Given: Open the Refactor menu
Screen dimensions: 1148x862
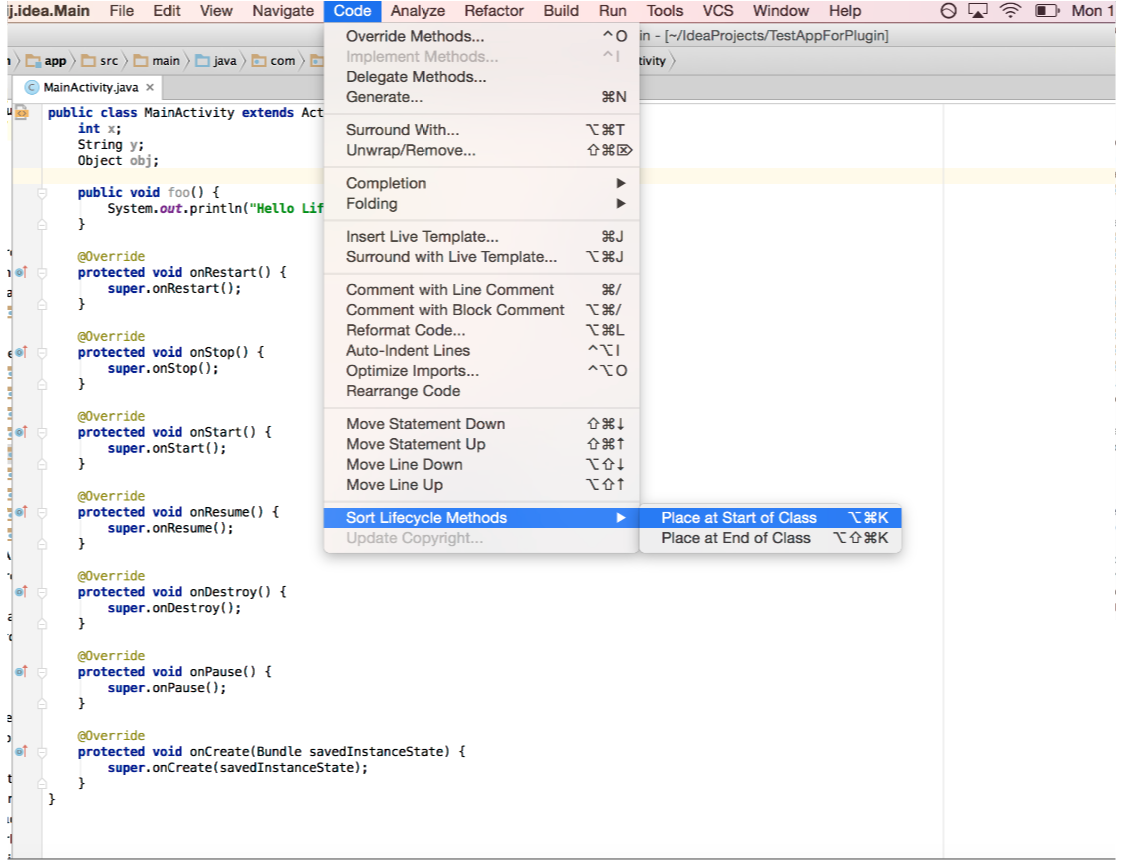Looking at the screenshot, I should 493,11.
